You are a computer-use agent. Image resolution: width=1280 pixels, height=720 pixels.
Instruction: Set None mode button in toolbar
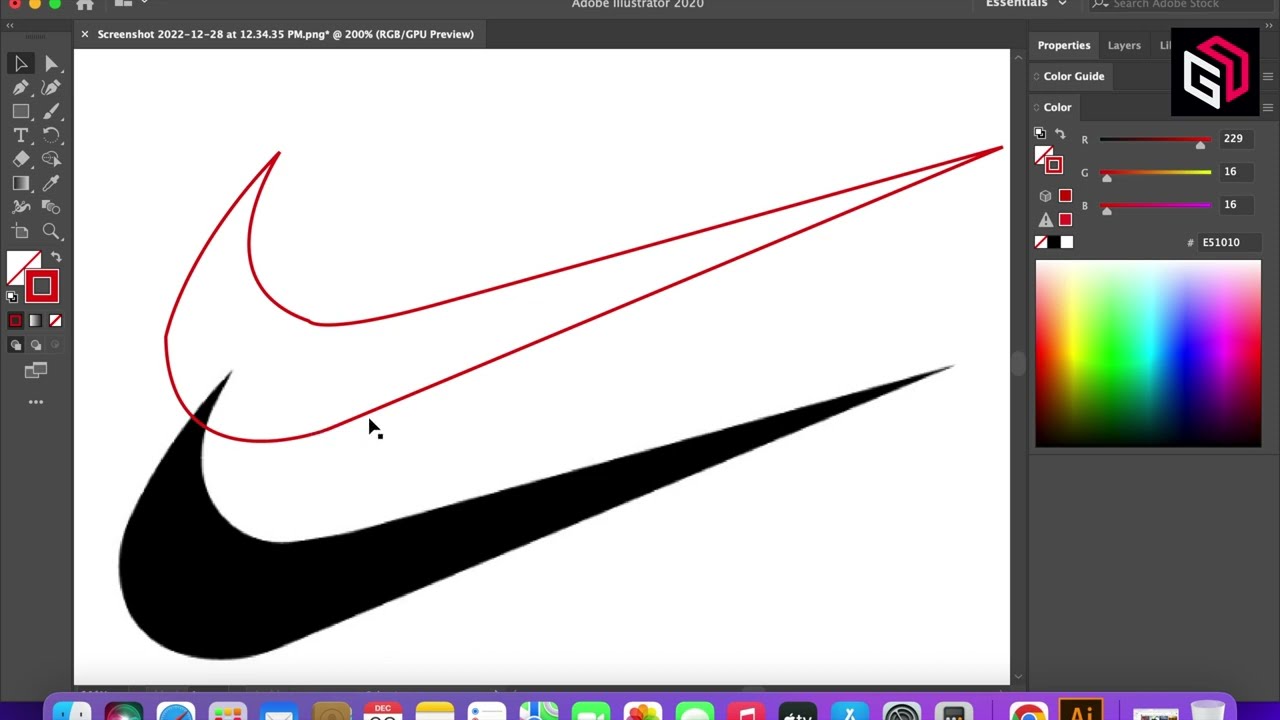pos(55,321)
